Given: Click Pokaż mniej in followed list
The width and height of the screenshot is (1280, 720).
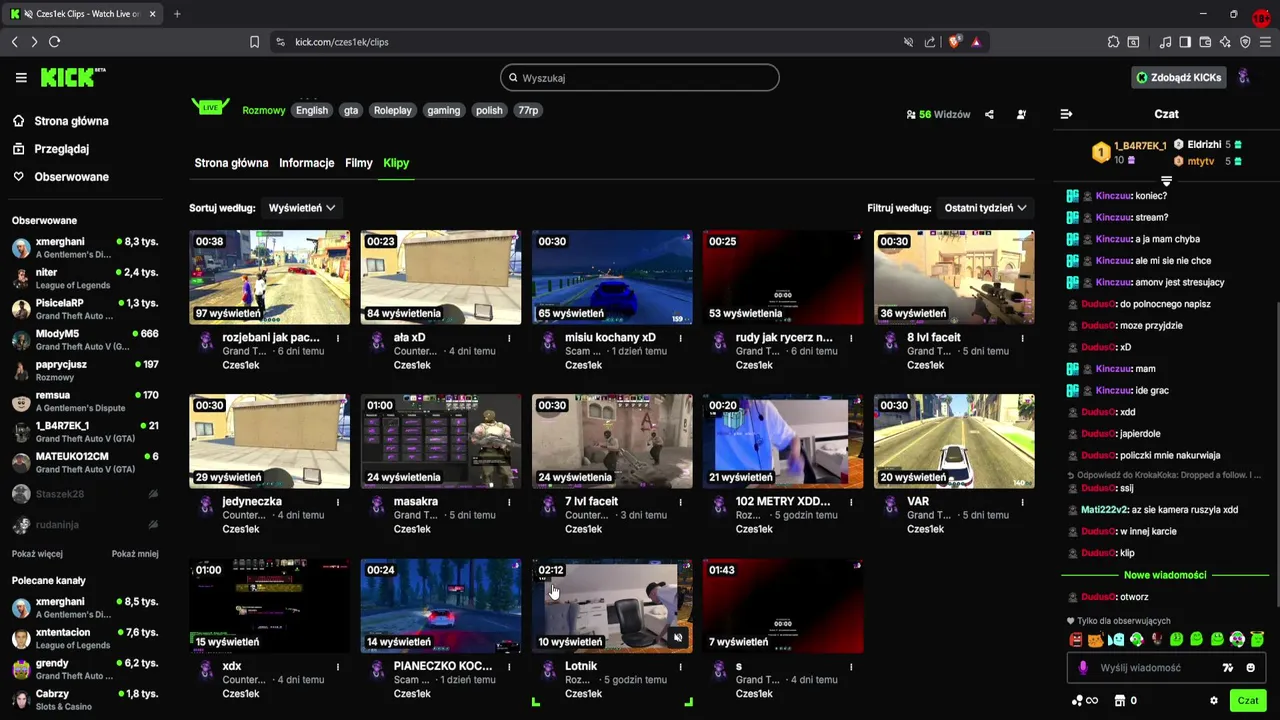Looking at the screenshot, I should tap(135, 554).
